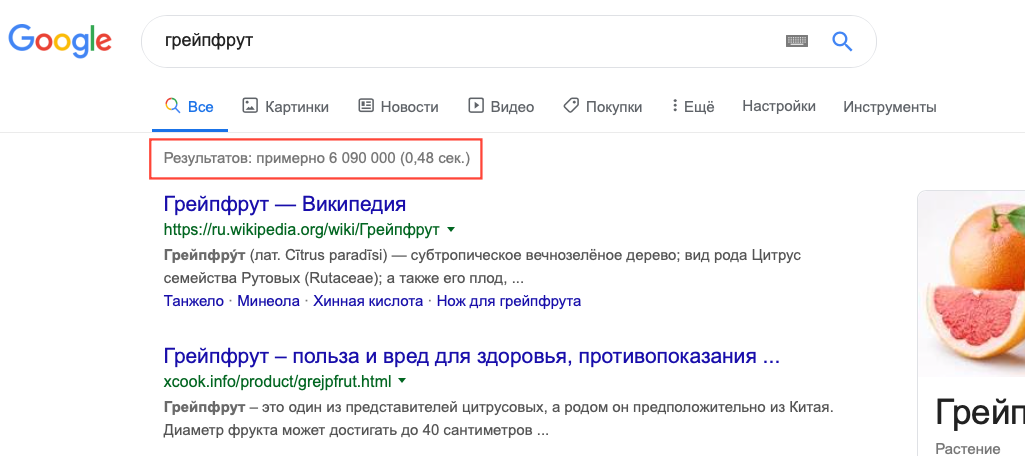Click the xcook.info/product/grejpfrut.html URL text
Image resolution: width=1025 pixels, height=456 pixels.
pyautogui.click(x=277, y=381)
